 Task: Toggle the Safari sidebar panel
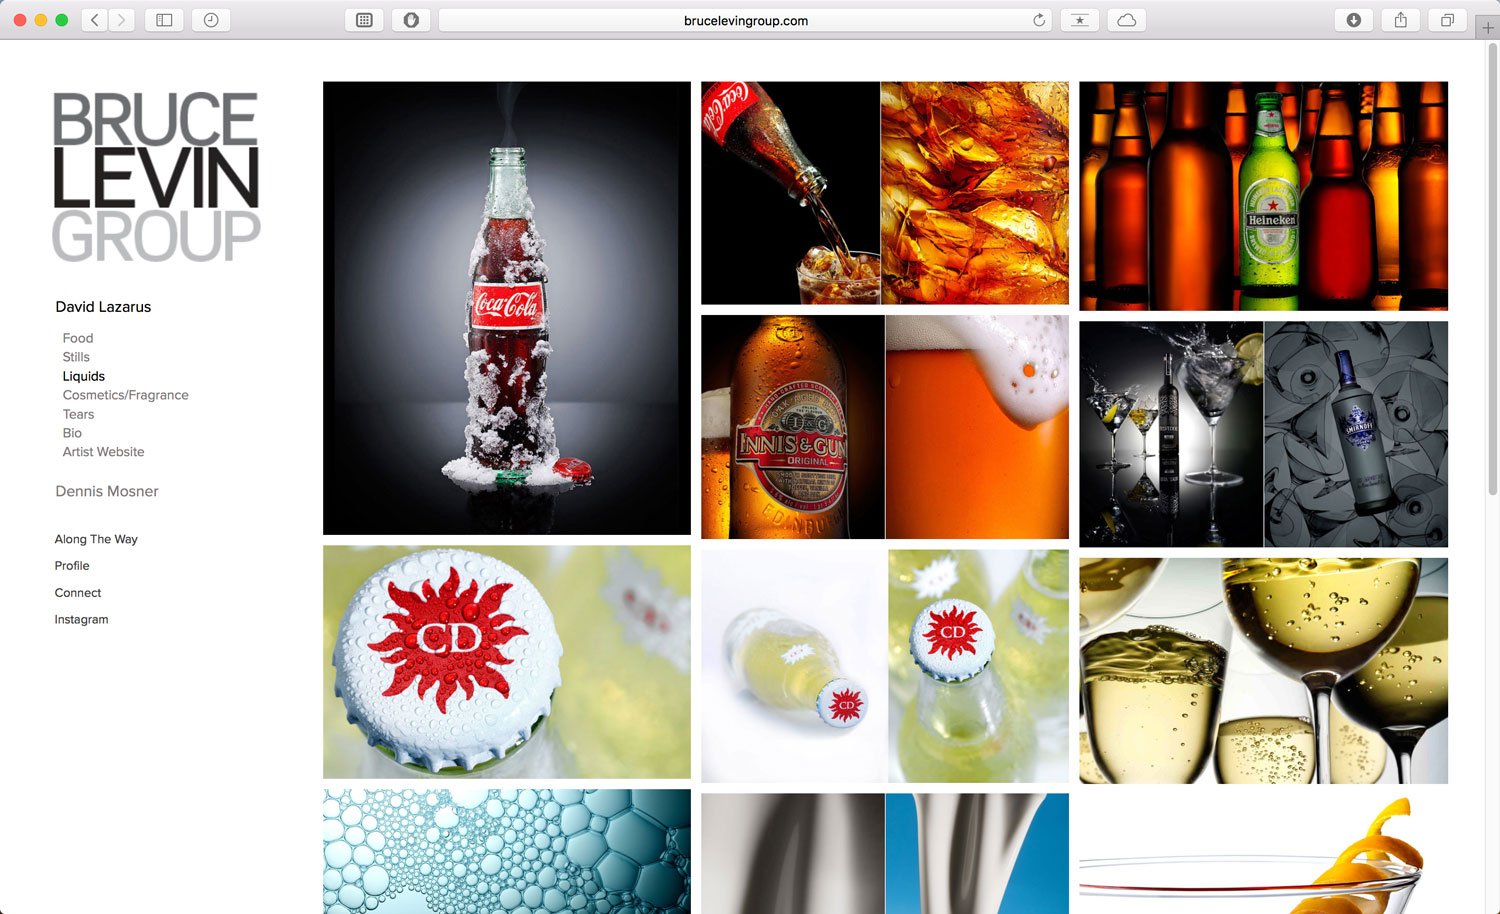(x=164, y=20)
